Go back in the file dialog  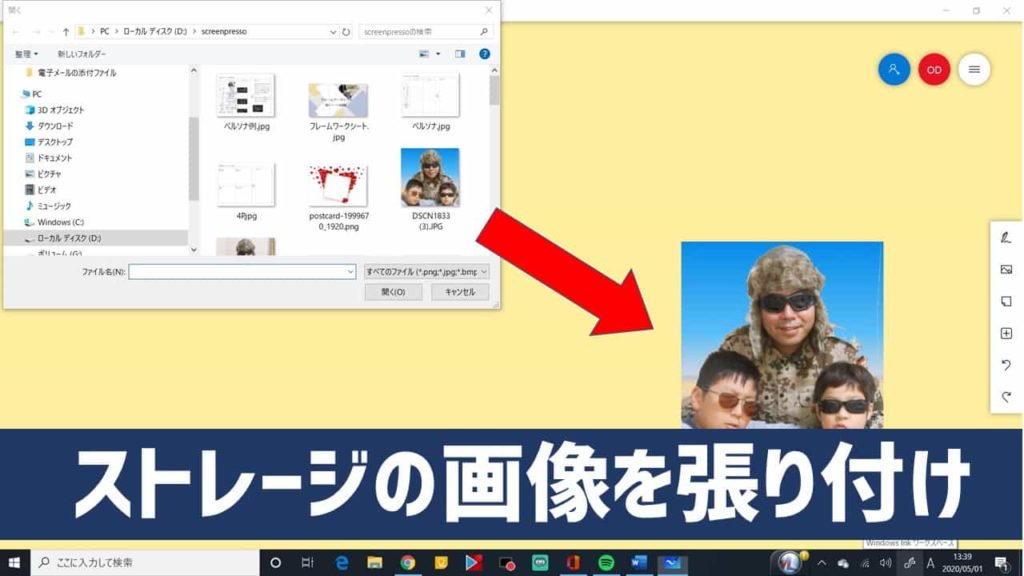pos(16,31)
